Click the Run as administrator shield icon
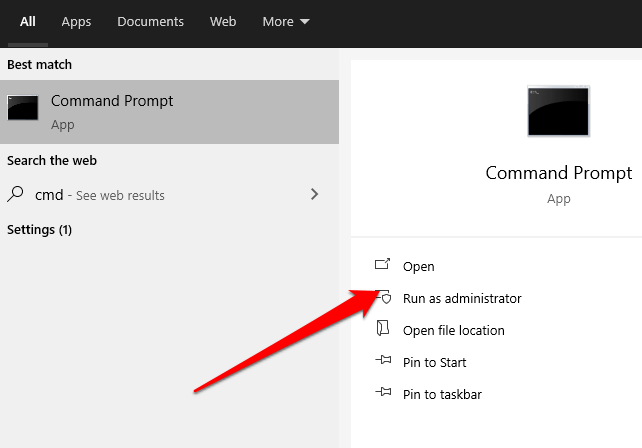 pyautogui.click(x=384, y=298)
